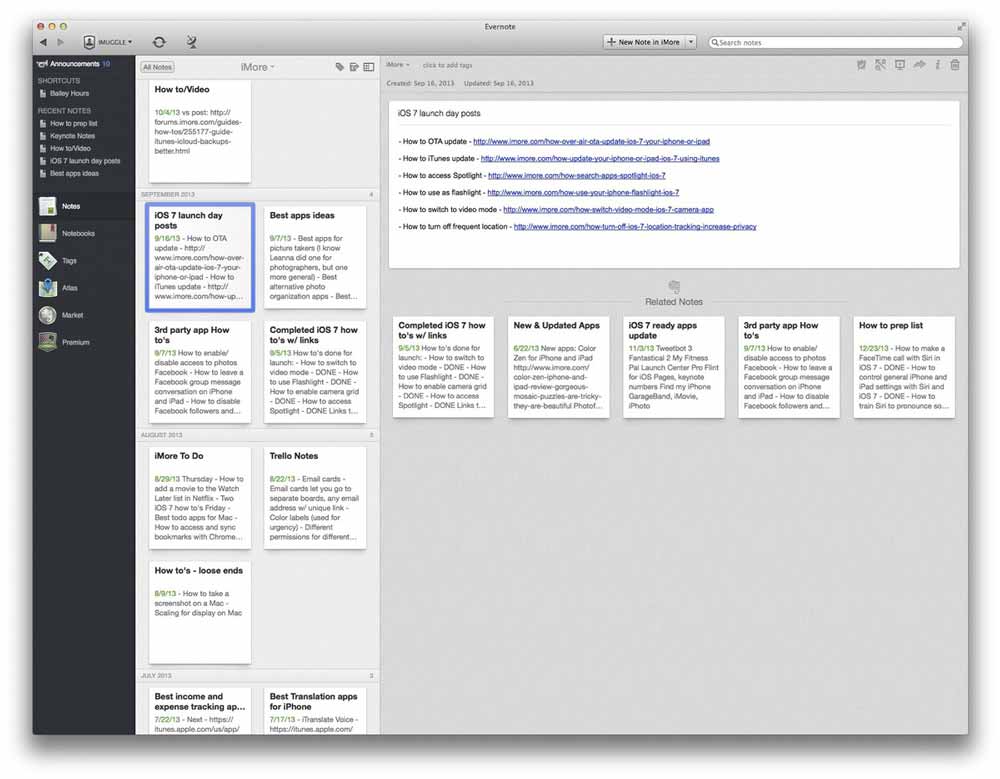Select the iMore To Do note card
Viewport: 1000px width, 779px height.
[x=200, y=498]
